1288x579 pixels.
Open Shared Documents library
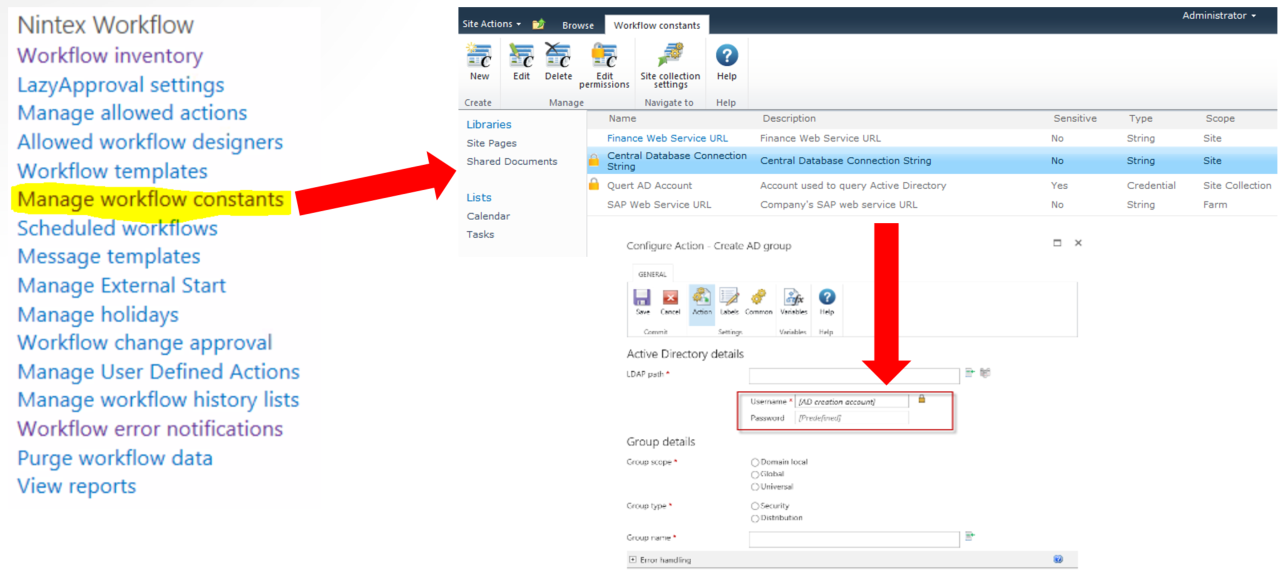point(512,161)
